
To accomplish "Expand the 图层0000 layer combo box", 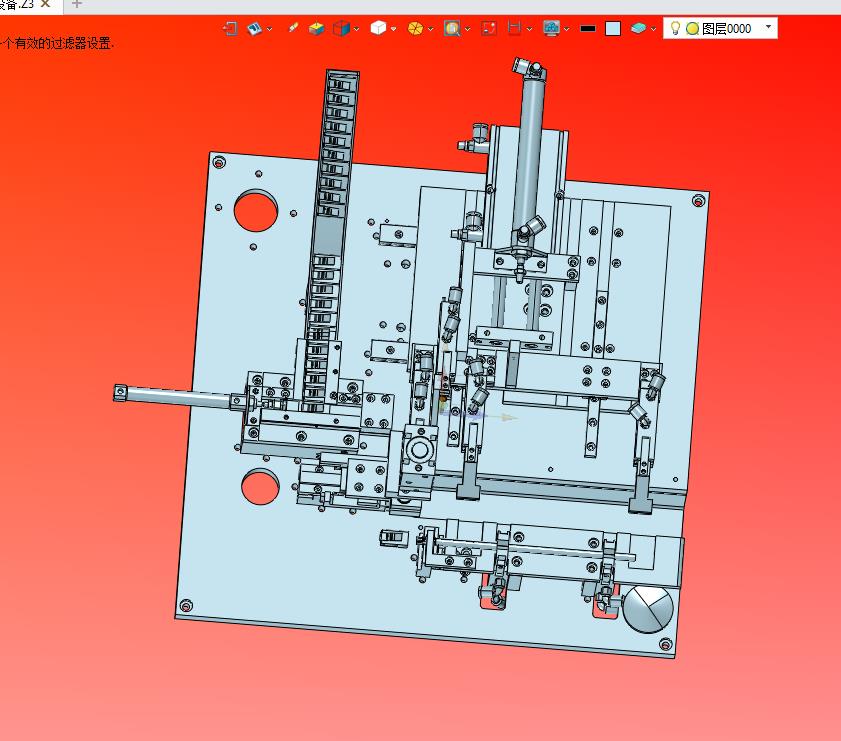I will click(769, 27).
